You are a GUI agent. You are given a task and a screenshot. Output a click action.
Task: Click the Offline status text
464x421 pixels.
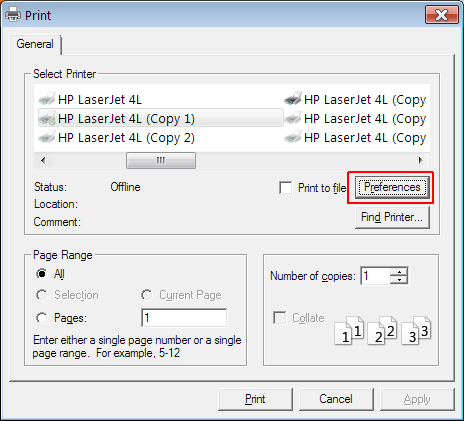(125, 187)
